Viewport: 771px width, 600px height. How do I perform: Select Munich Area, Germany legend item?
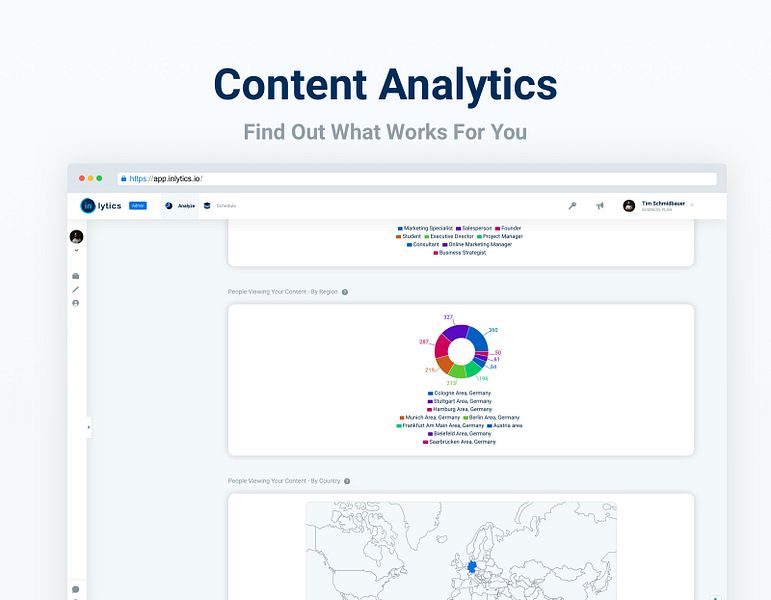tap(430, 418)
